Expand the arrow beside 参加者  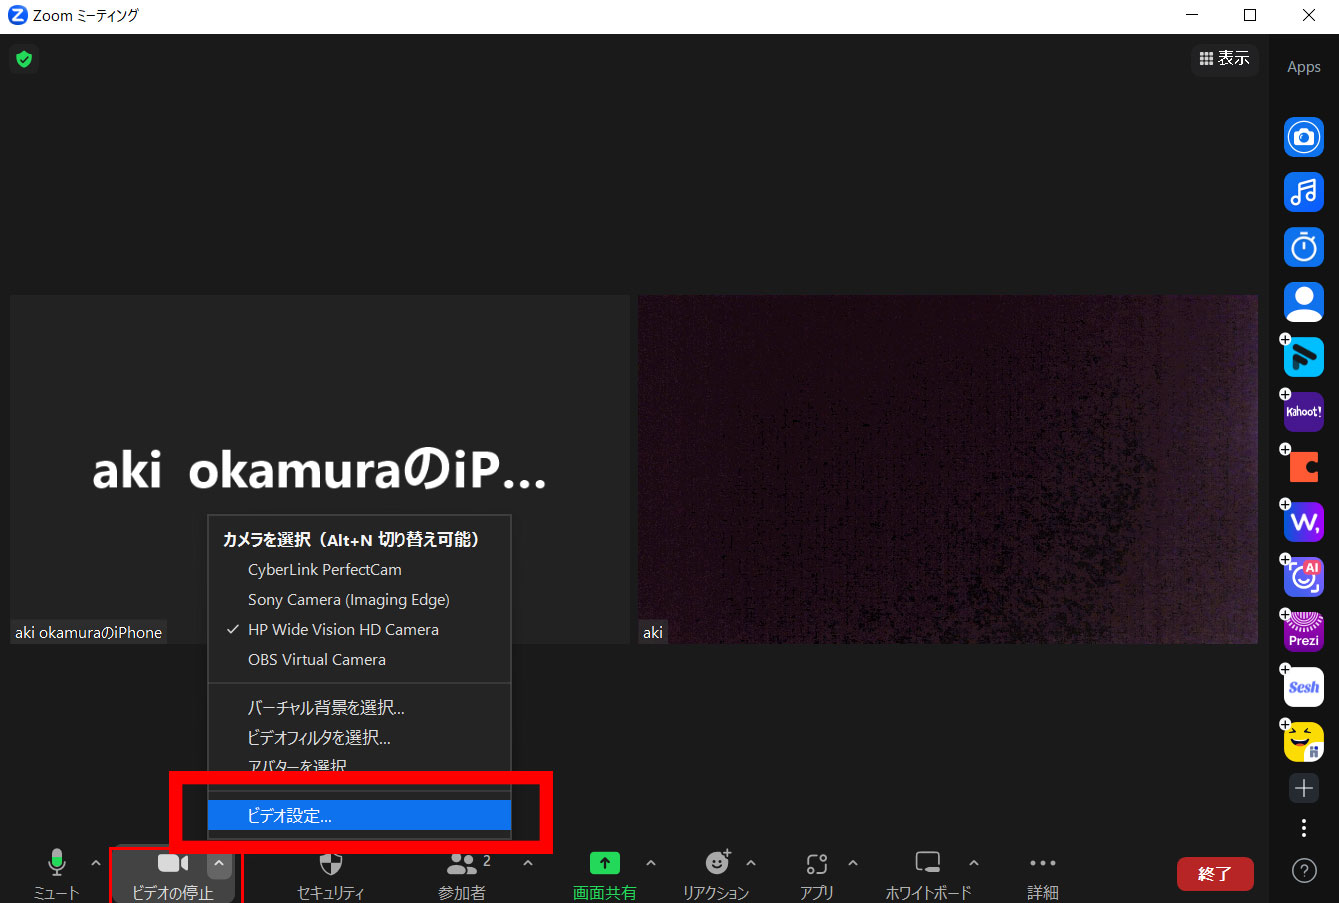528,863
